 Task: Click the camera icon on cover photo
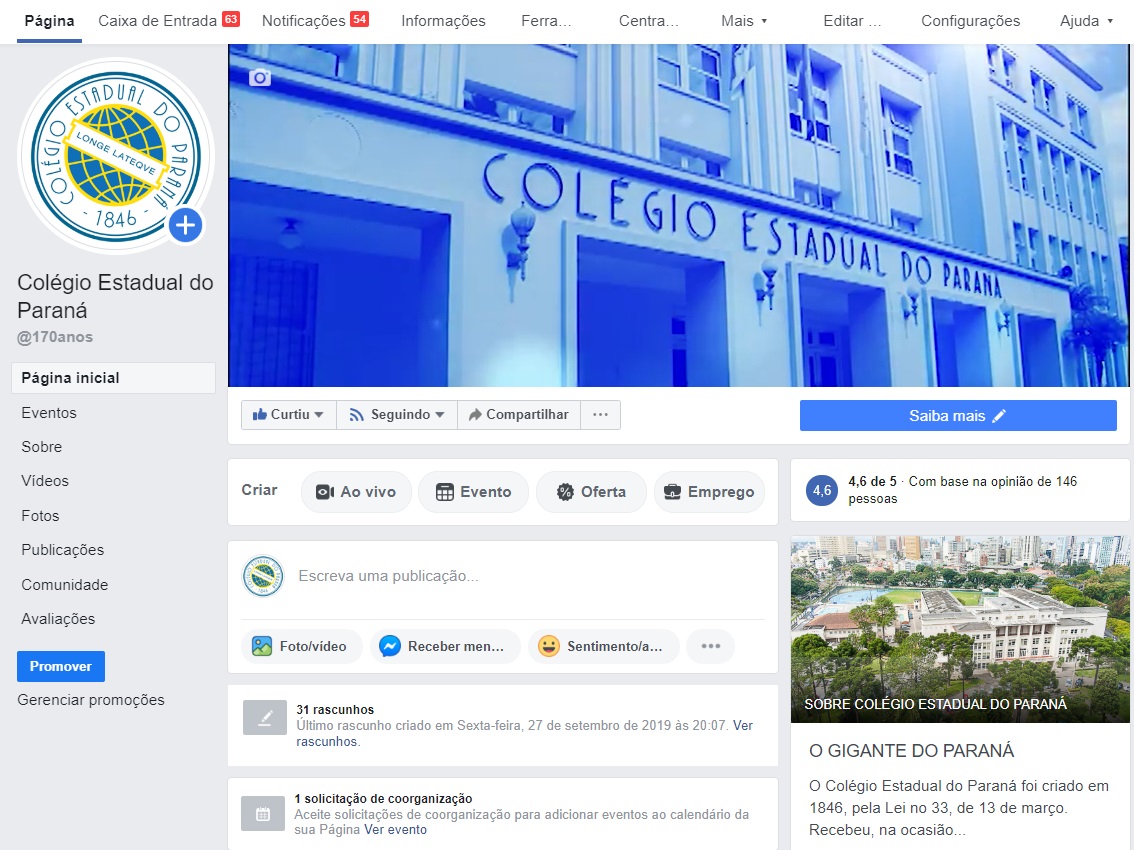(x=260, y=77)
